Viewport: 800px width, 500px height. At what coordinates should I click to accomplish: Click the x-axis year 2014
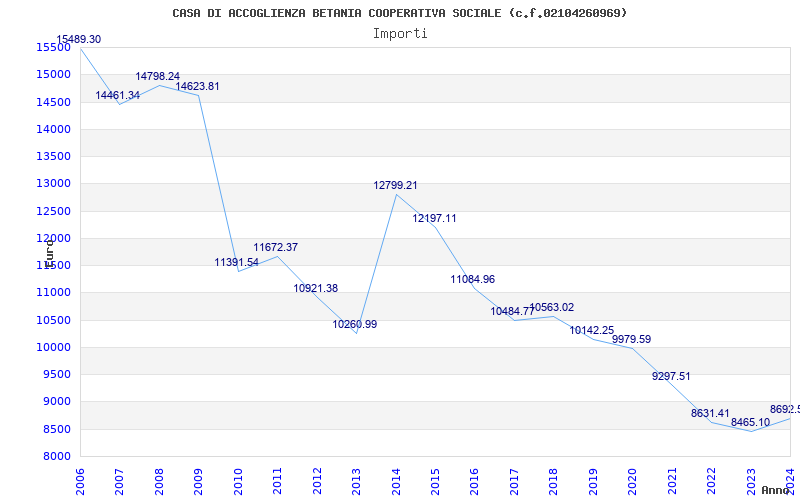tap(396, 481)
